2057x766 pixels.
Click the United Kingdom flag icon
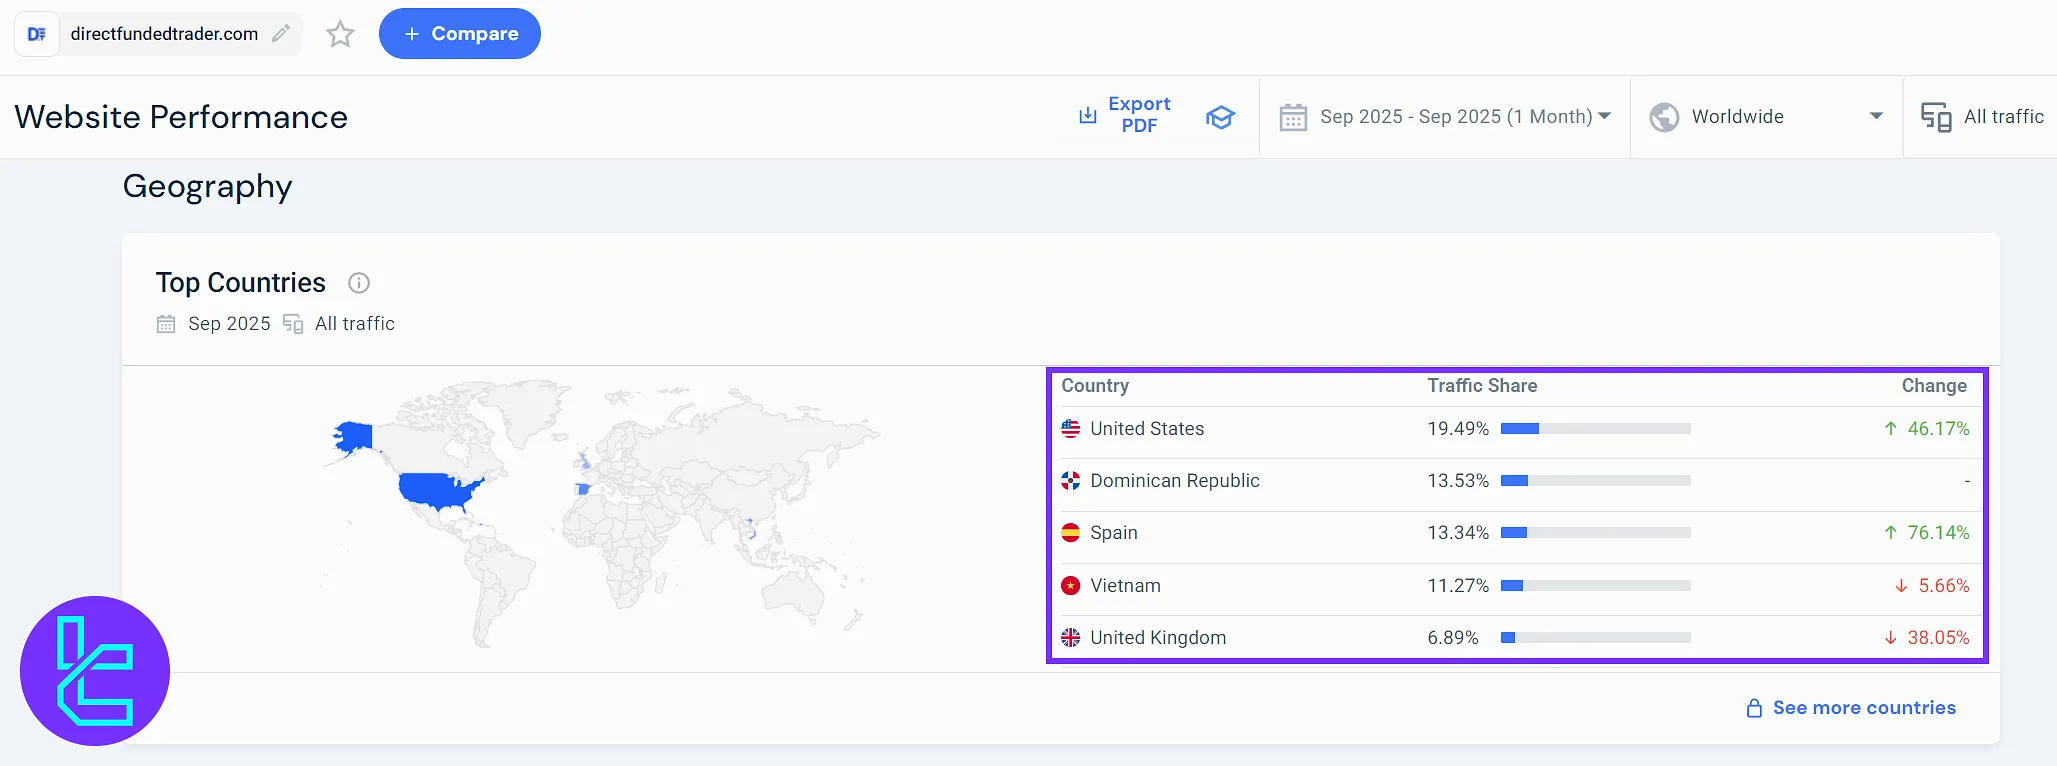[x=1071, y=638]
